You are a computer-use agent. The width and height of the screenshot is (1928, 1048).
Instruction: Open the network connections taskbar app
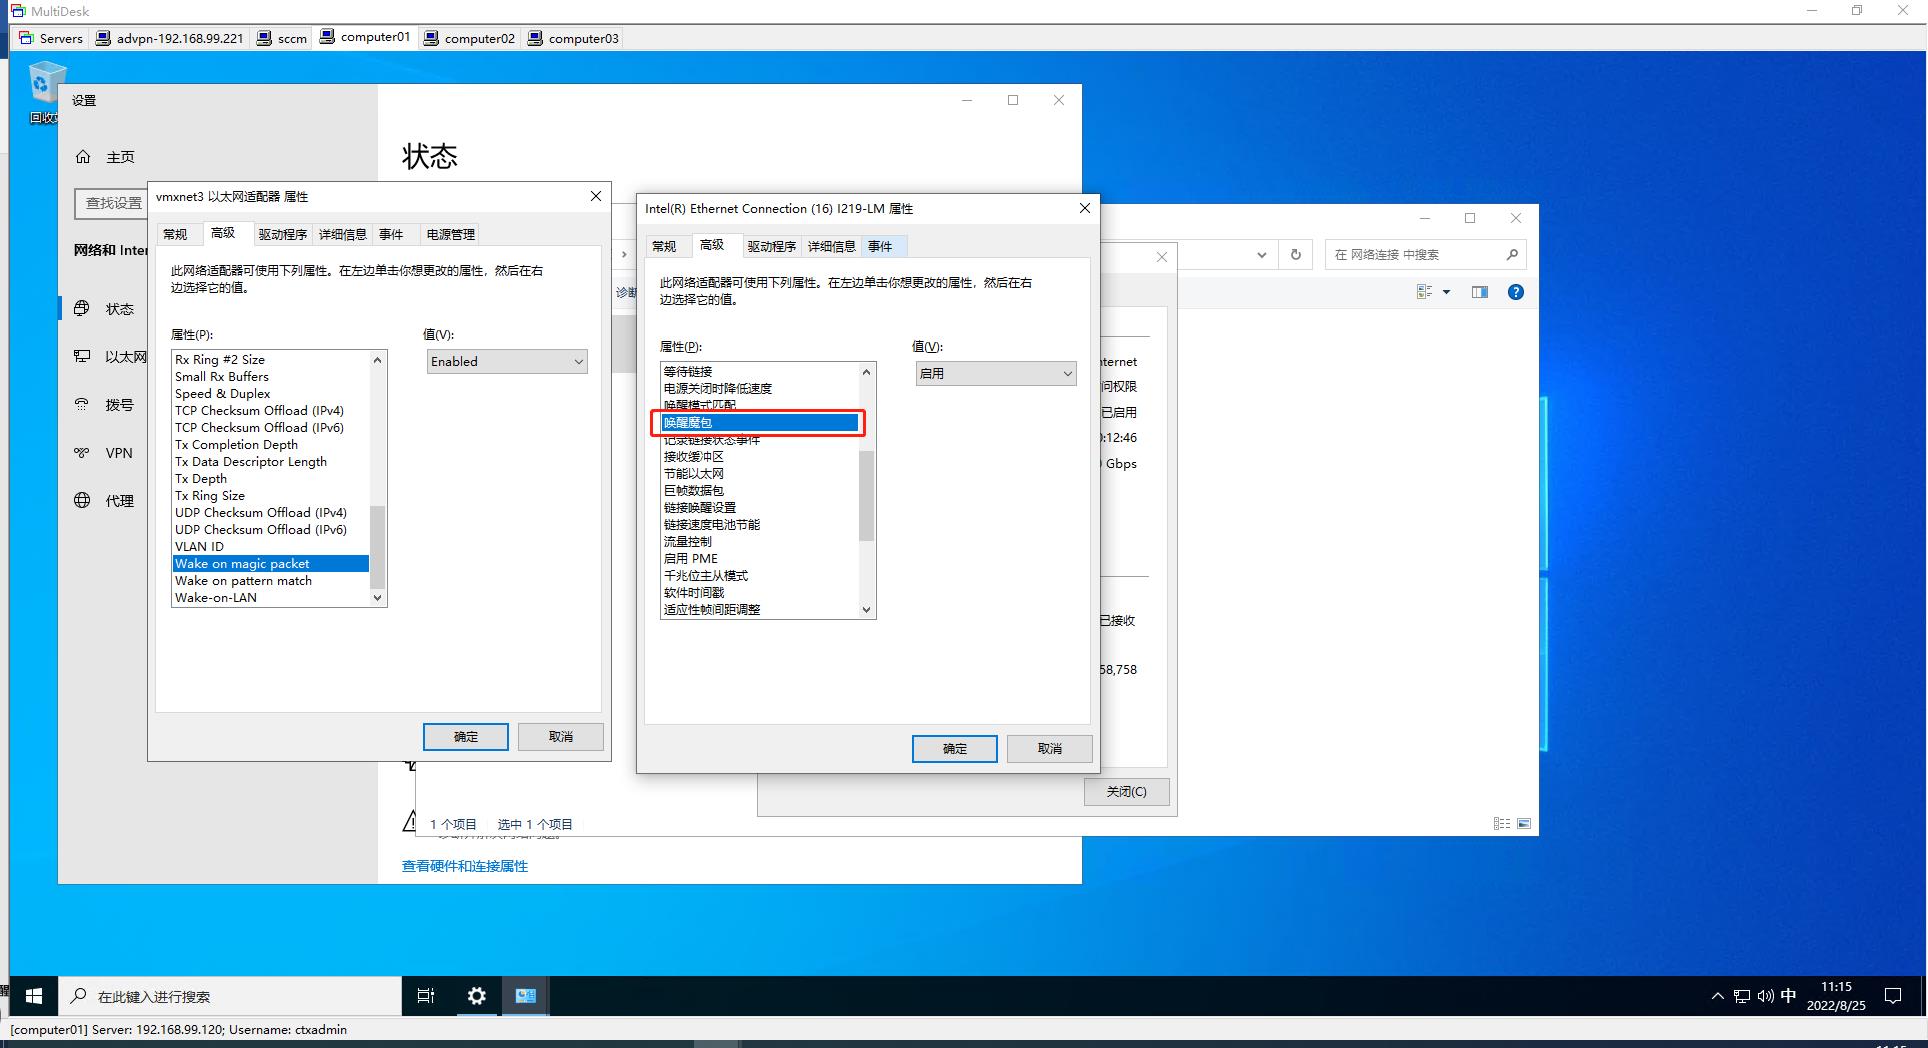tap(526, 996)
